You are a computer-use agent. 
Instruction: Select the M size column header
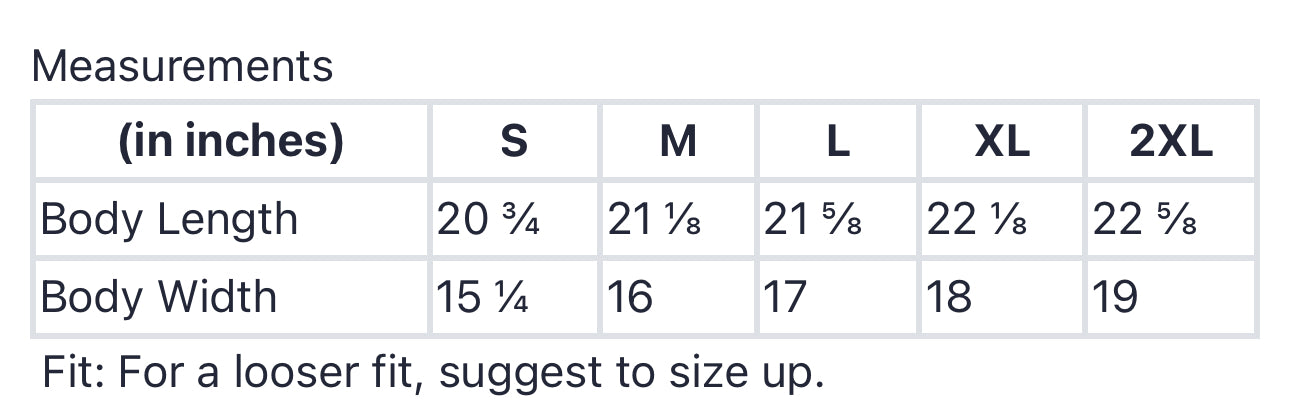coord(678,141)
